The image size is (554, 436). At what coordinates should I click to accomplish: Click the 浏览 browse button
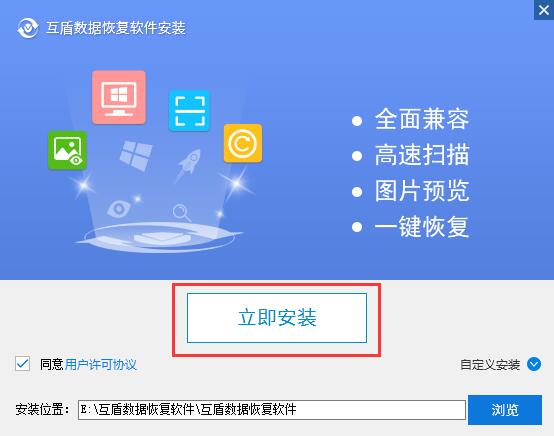pos(505,410)
